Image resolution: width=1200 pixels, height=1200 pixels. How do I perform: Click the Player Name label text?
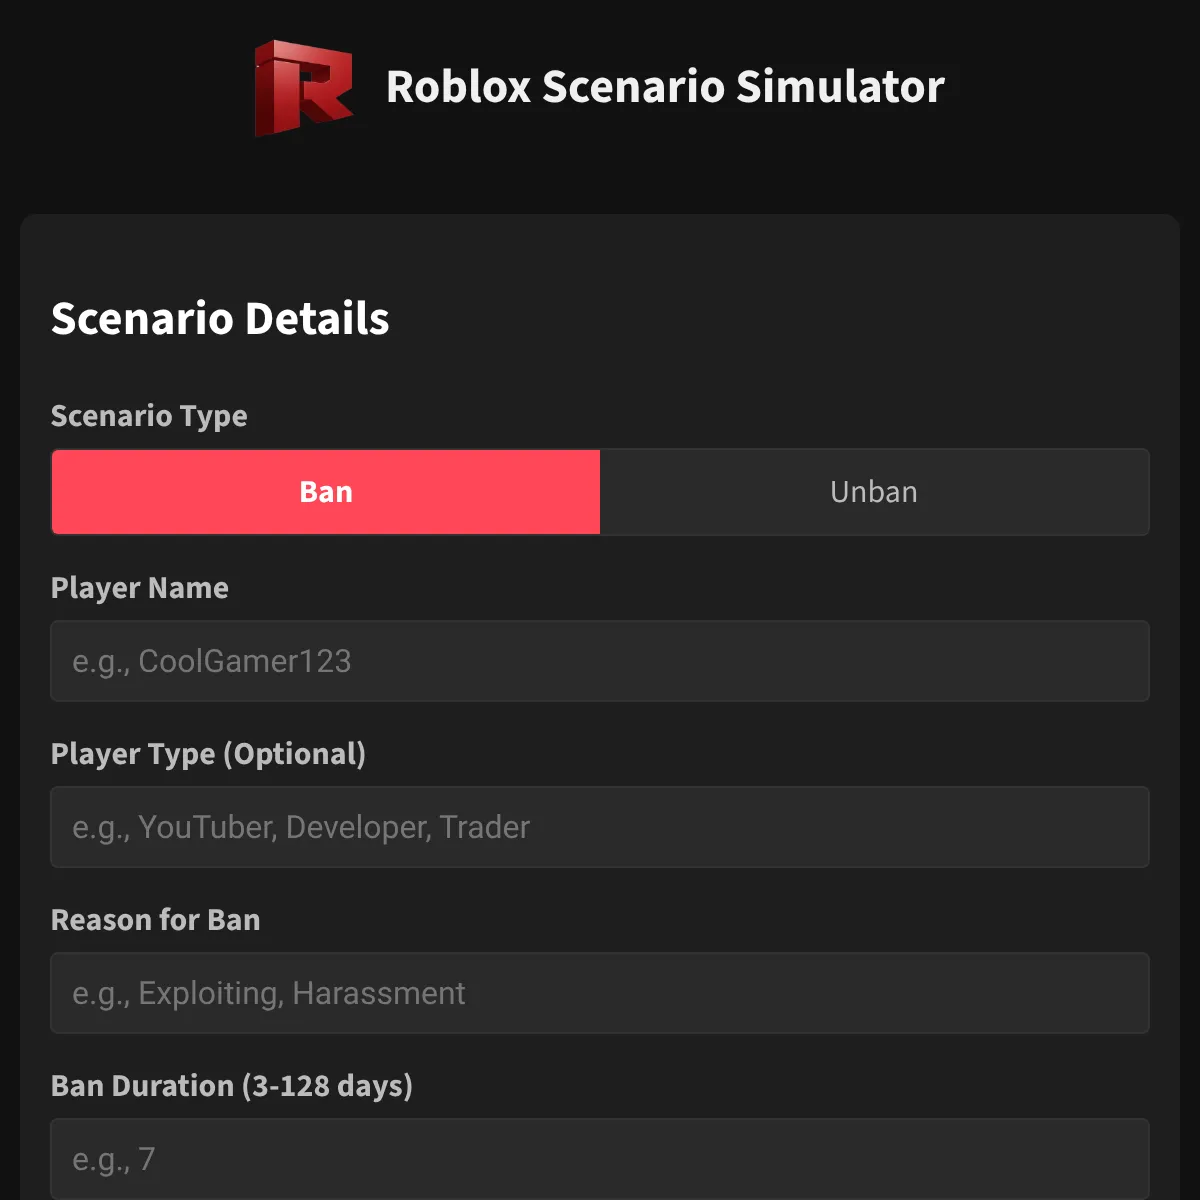[140, 588]
